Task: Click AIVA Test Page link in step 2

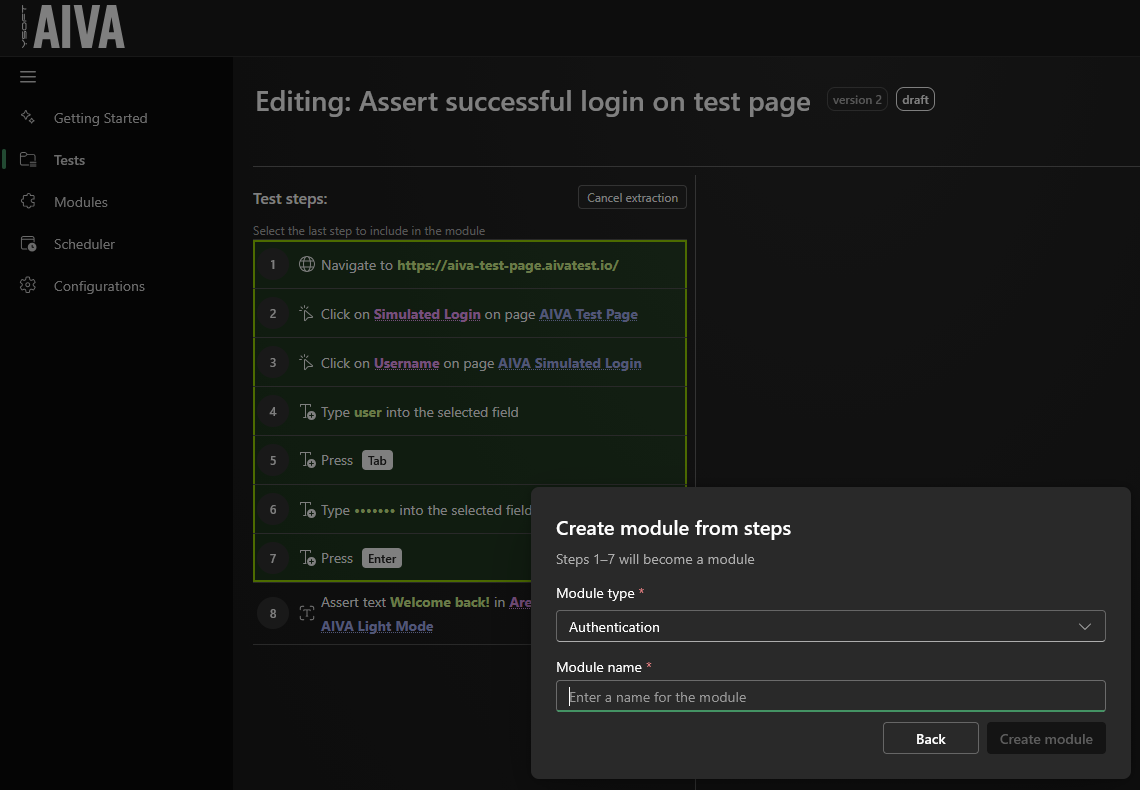Action: tap(588, 314)
